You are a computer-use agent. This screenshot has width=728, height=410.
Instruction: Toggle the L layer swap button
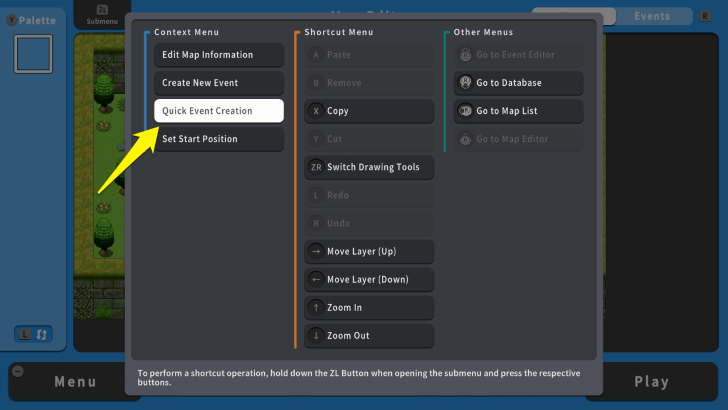click(33, 334)
